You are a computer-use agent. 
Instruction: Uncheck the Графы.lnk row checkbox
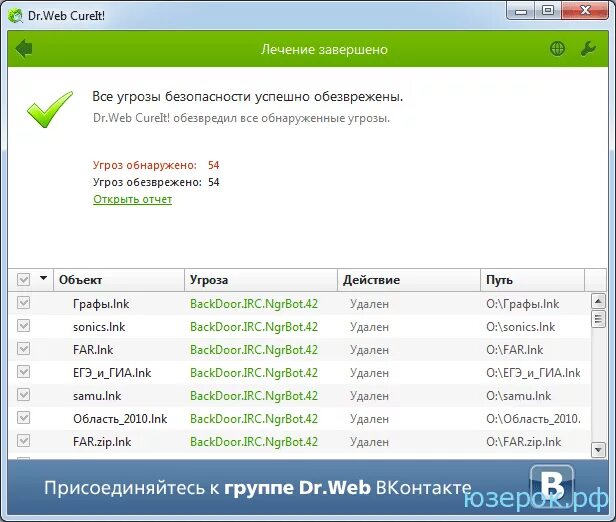[x=24, y=303]
